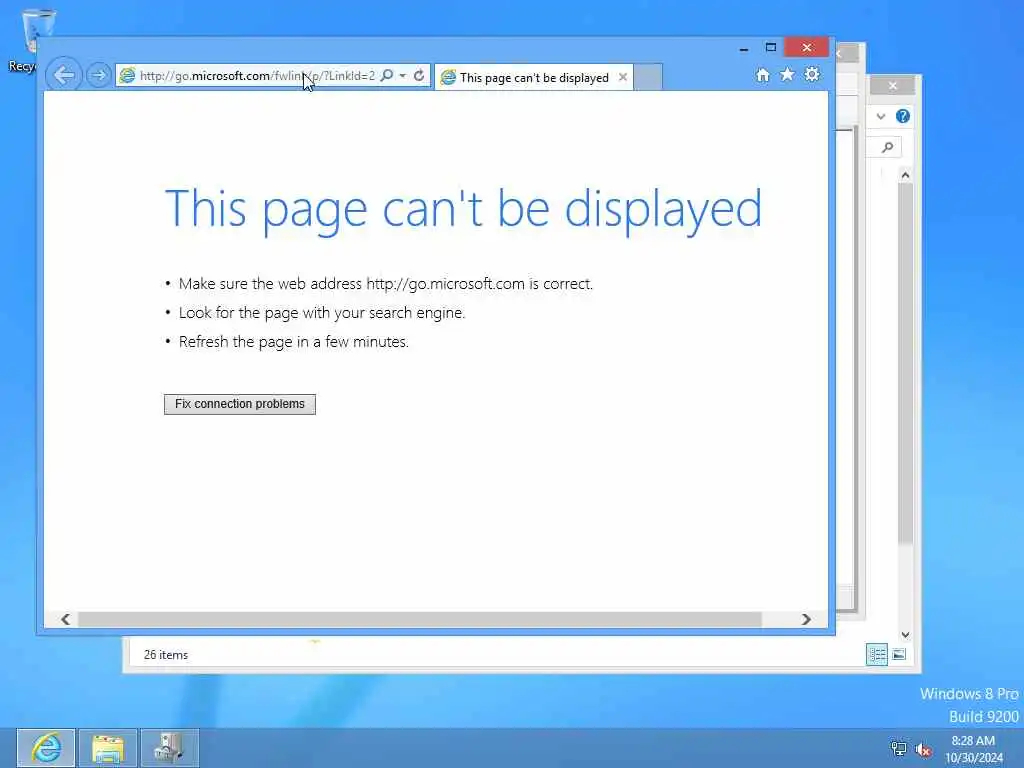This screenshot has height=768, width=1024.
Task: Open Internet Explorer from the taskbar
Action: pos(46,748)
